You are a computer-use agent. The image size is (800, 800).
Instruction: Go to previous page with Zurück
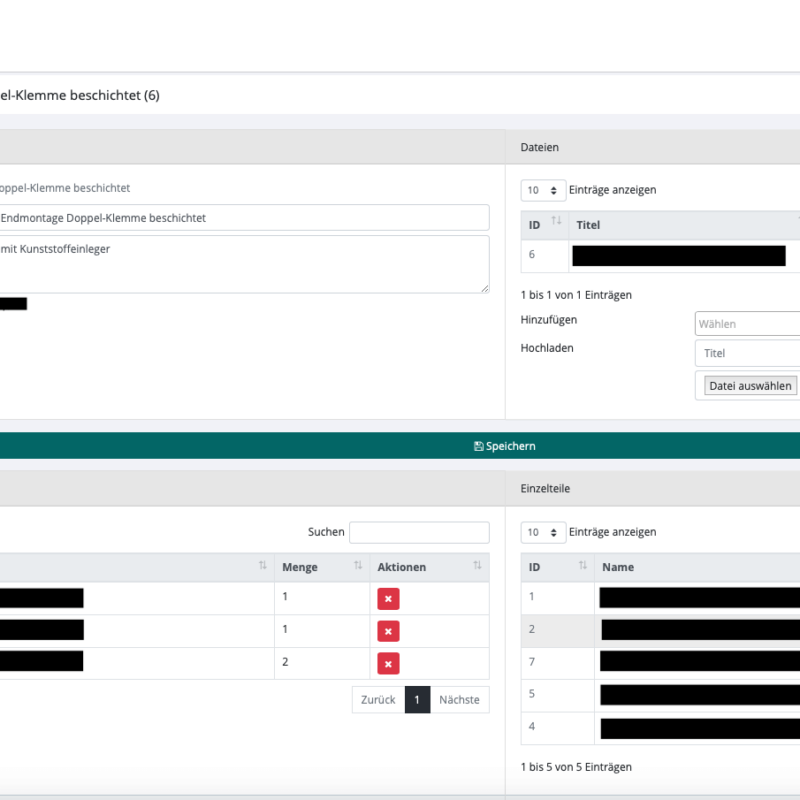pos(378,700)
